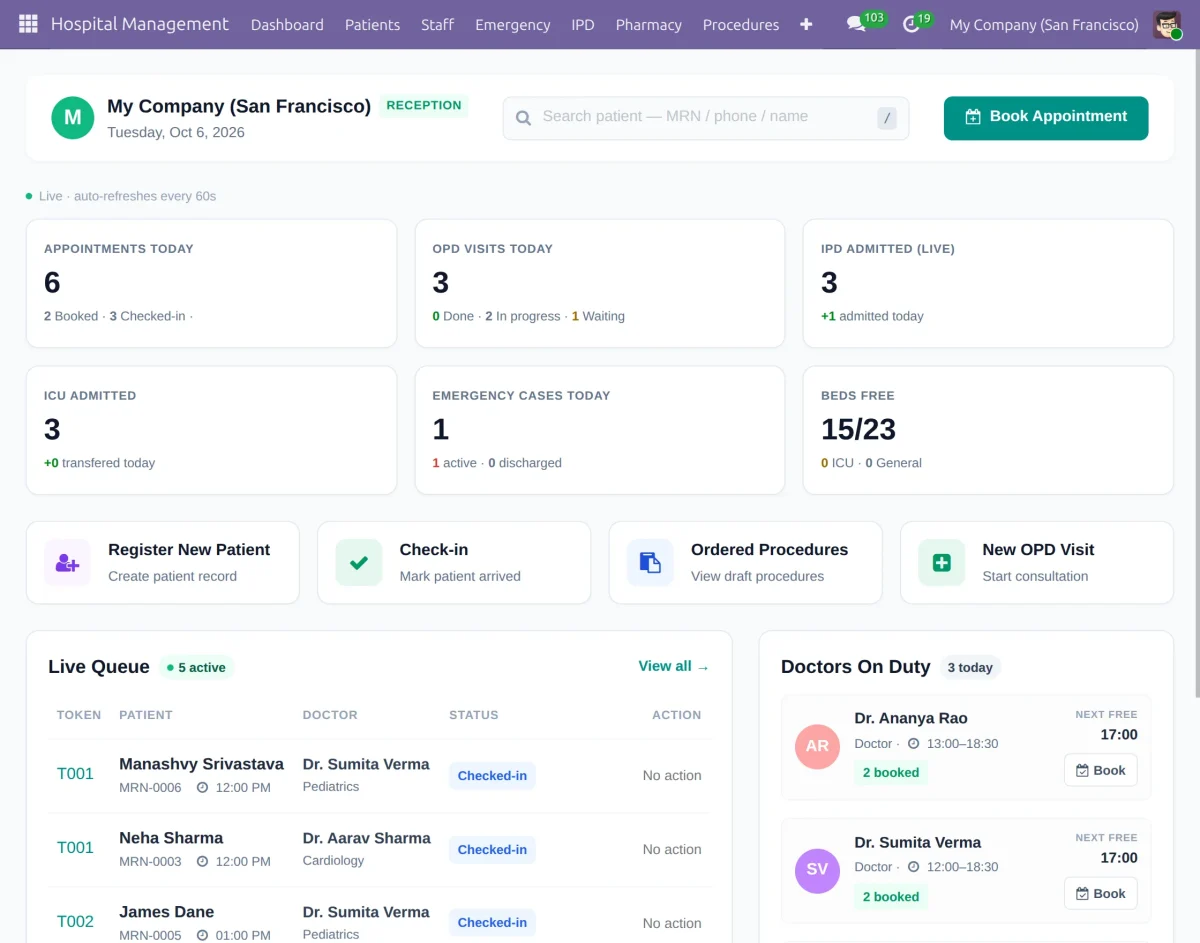Viewport: 1200px width, 943px height.
Task: Open the OPD Visits Today card
Action: click(600, 284)
